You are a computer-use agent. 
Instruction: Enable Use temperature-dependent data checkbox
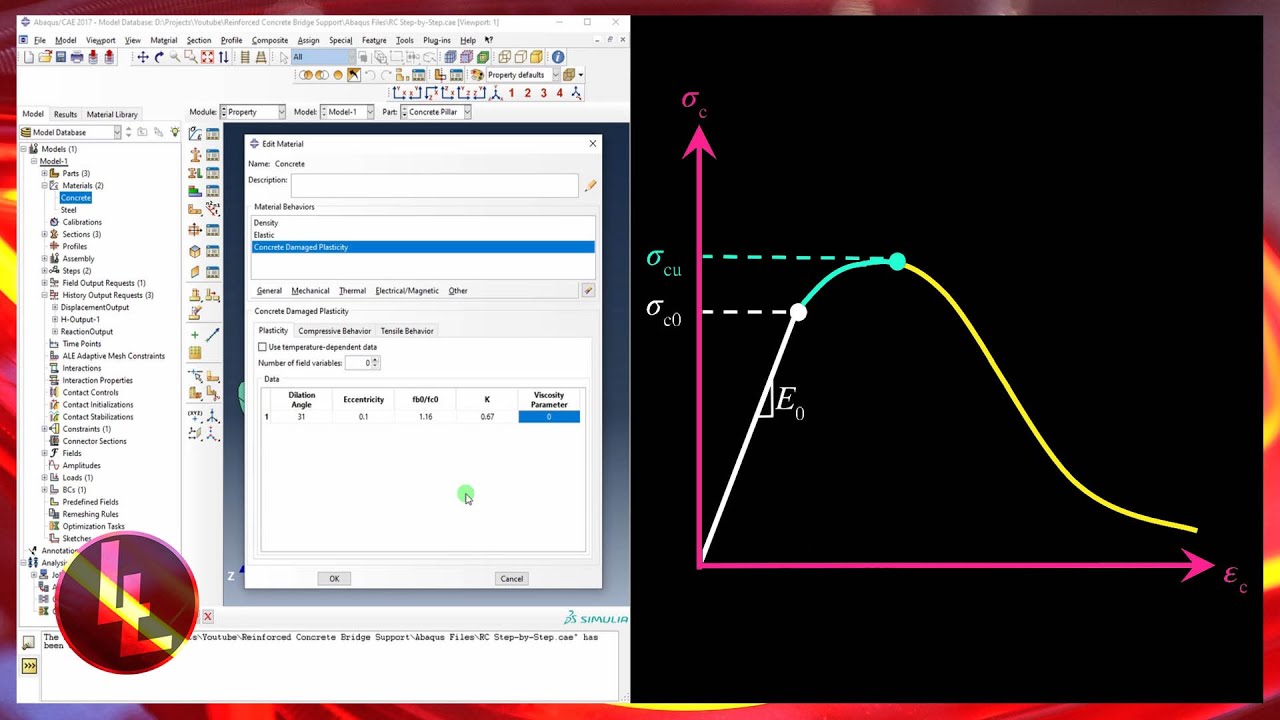pos(263,347)
